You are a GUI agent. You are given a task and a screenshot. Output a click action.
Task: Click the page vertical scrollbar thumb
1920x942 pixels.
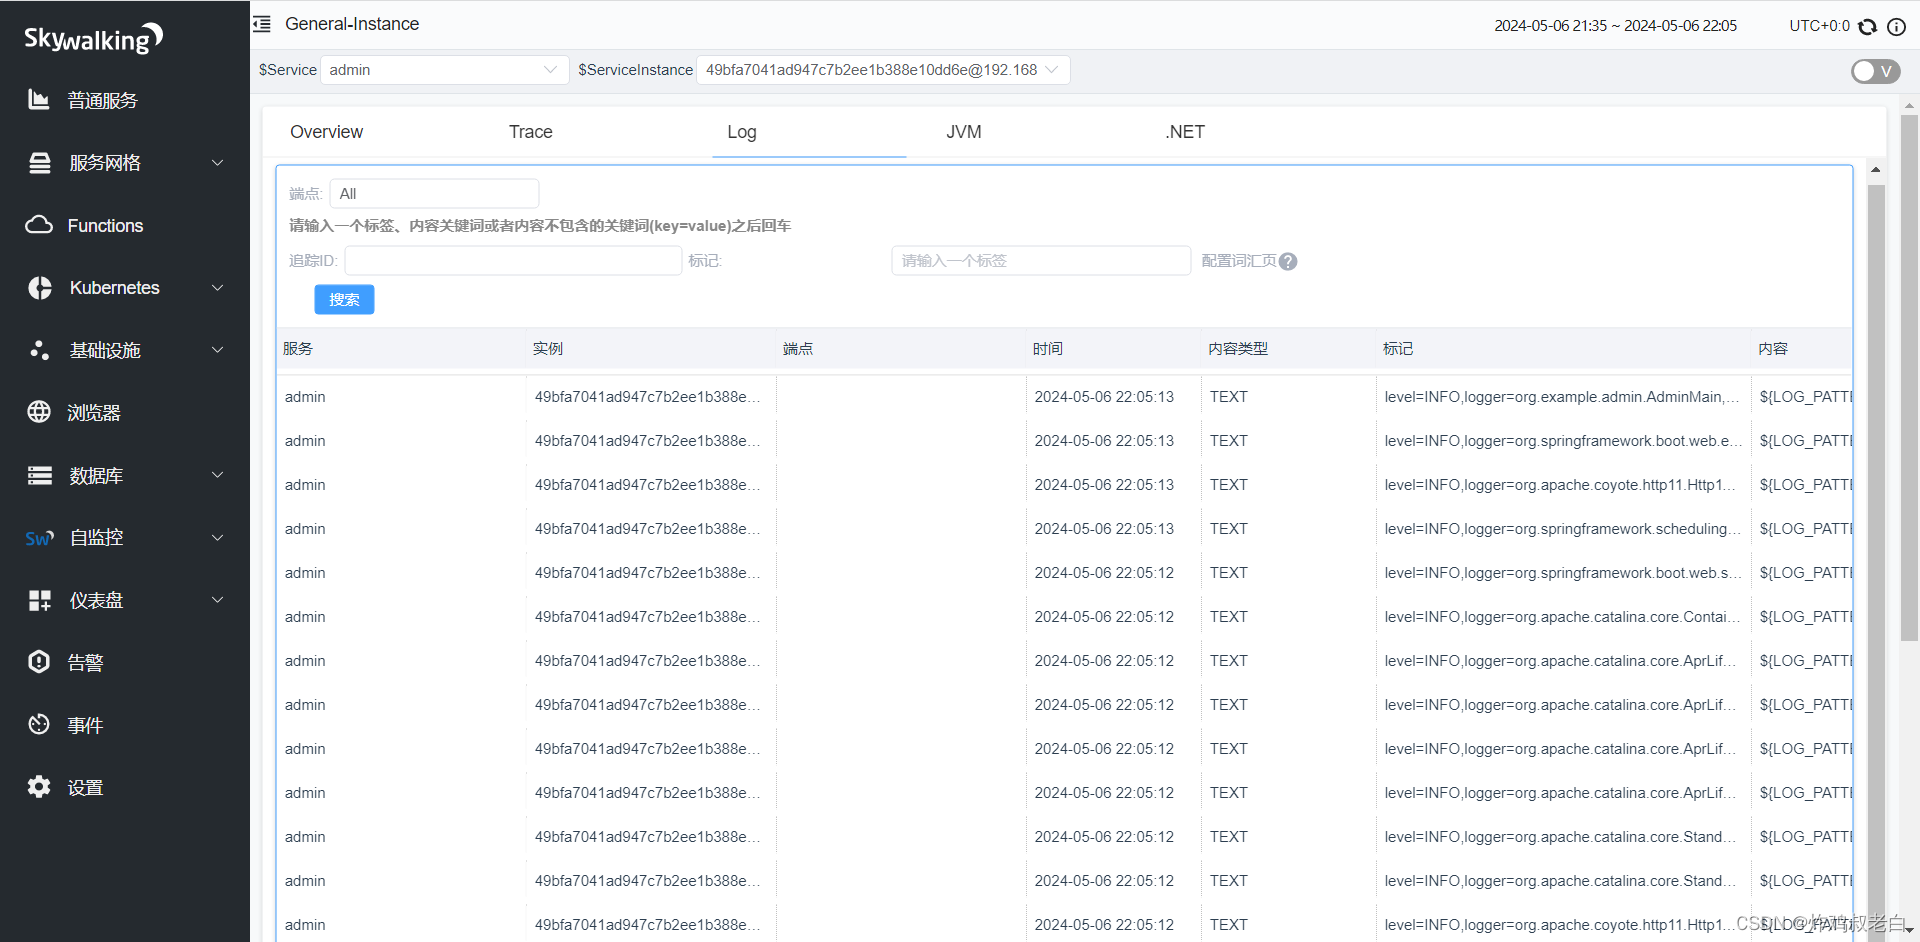[x=1909, y=377]
